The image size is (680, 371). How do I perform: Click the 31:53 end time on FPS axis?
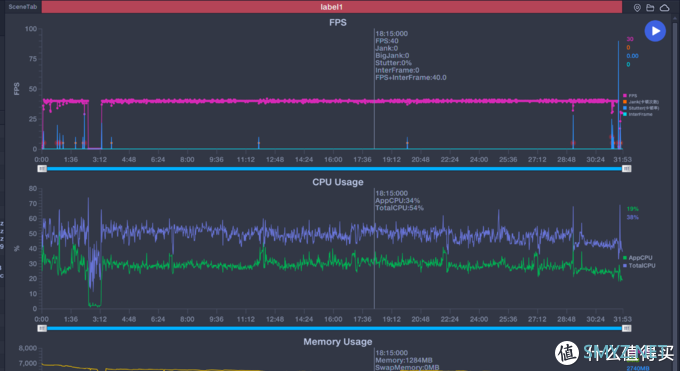(x=622, y=160)
